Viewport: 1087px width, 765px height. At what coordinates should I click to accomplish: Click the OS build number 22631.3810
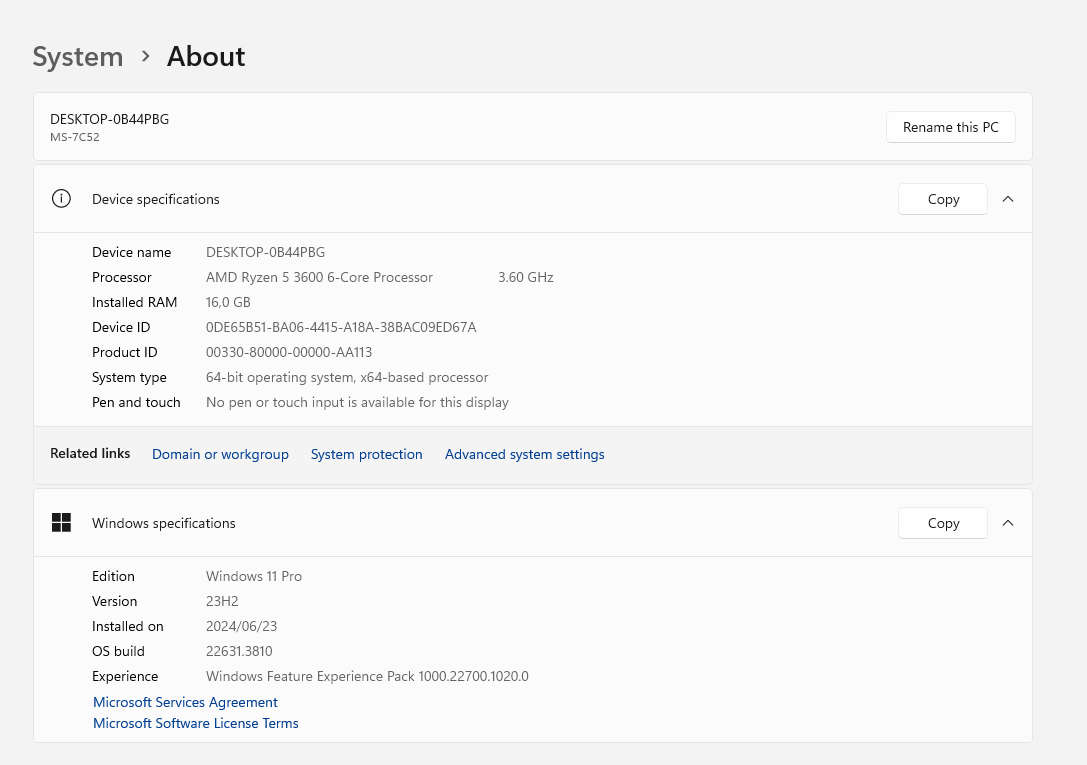tap(239, 651)
